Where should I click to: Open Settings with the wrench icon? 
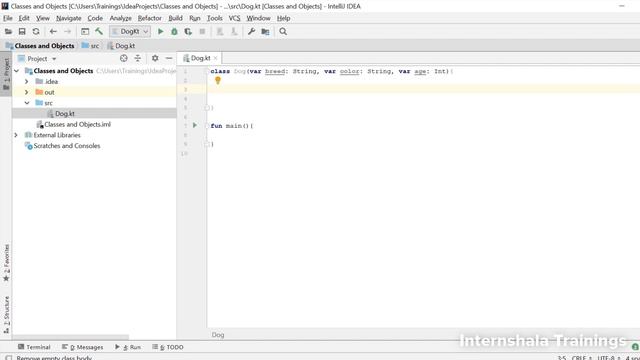click(x=251, y=31)
